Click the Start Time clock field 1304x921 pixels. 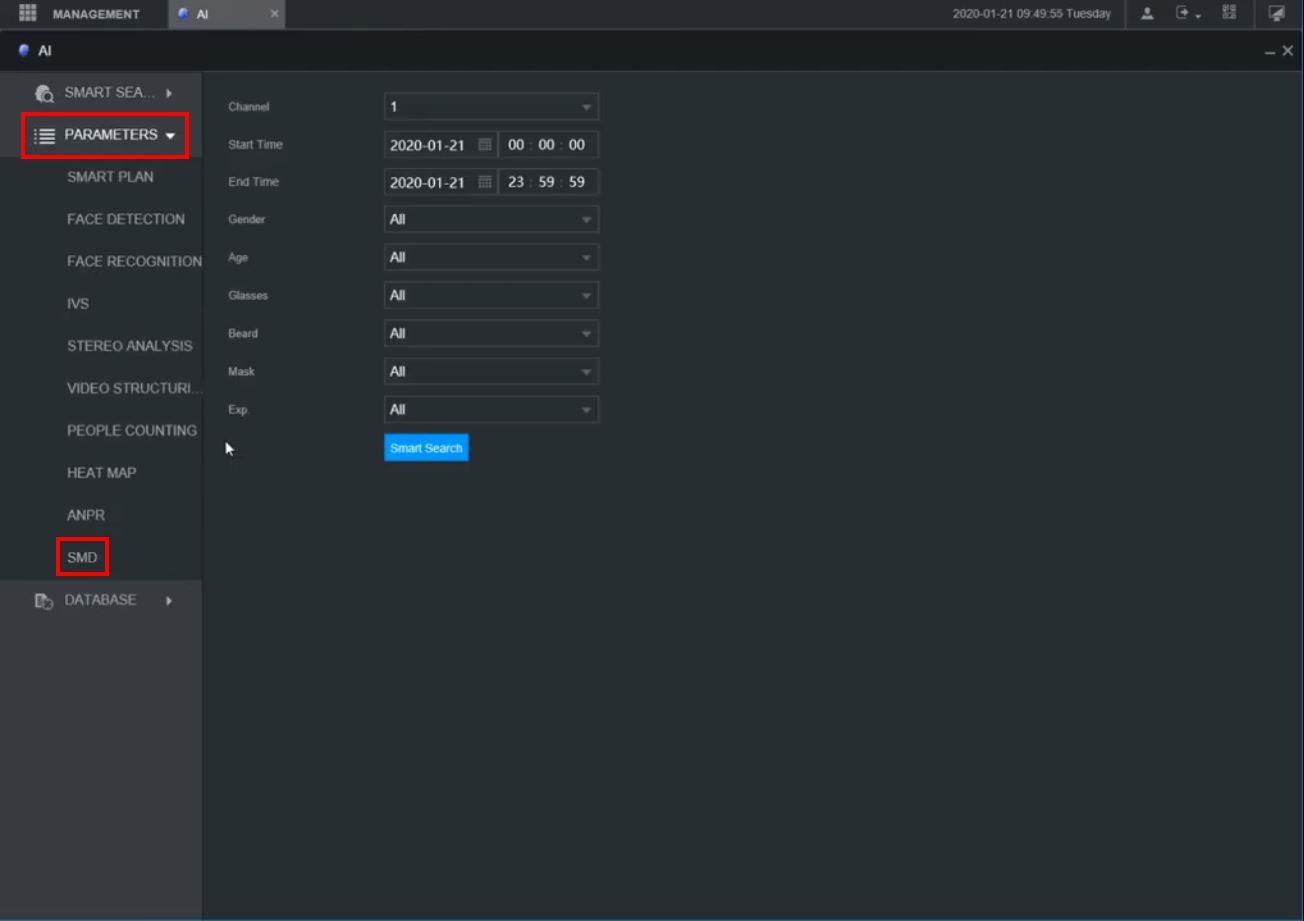pyautogui.click(x=548, y=145)
